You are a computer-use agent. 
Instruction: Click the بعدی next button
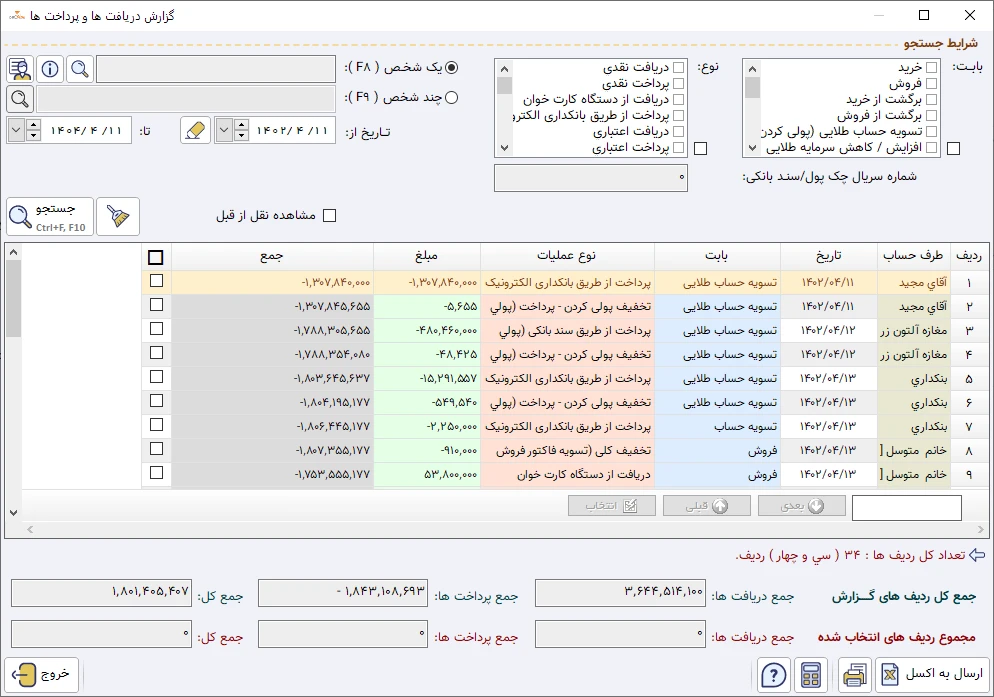click(802, 505)
